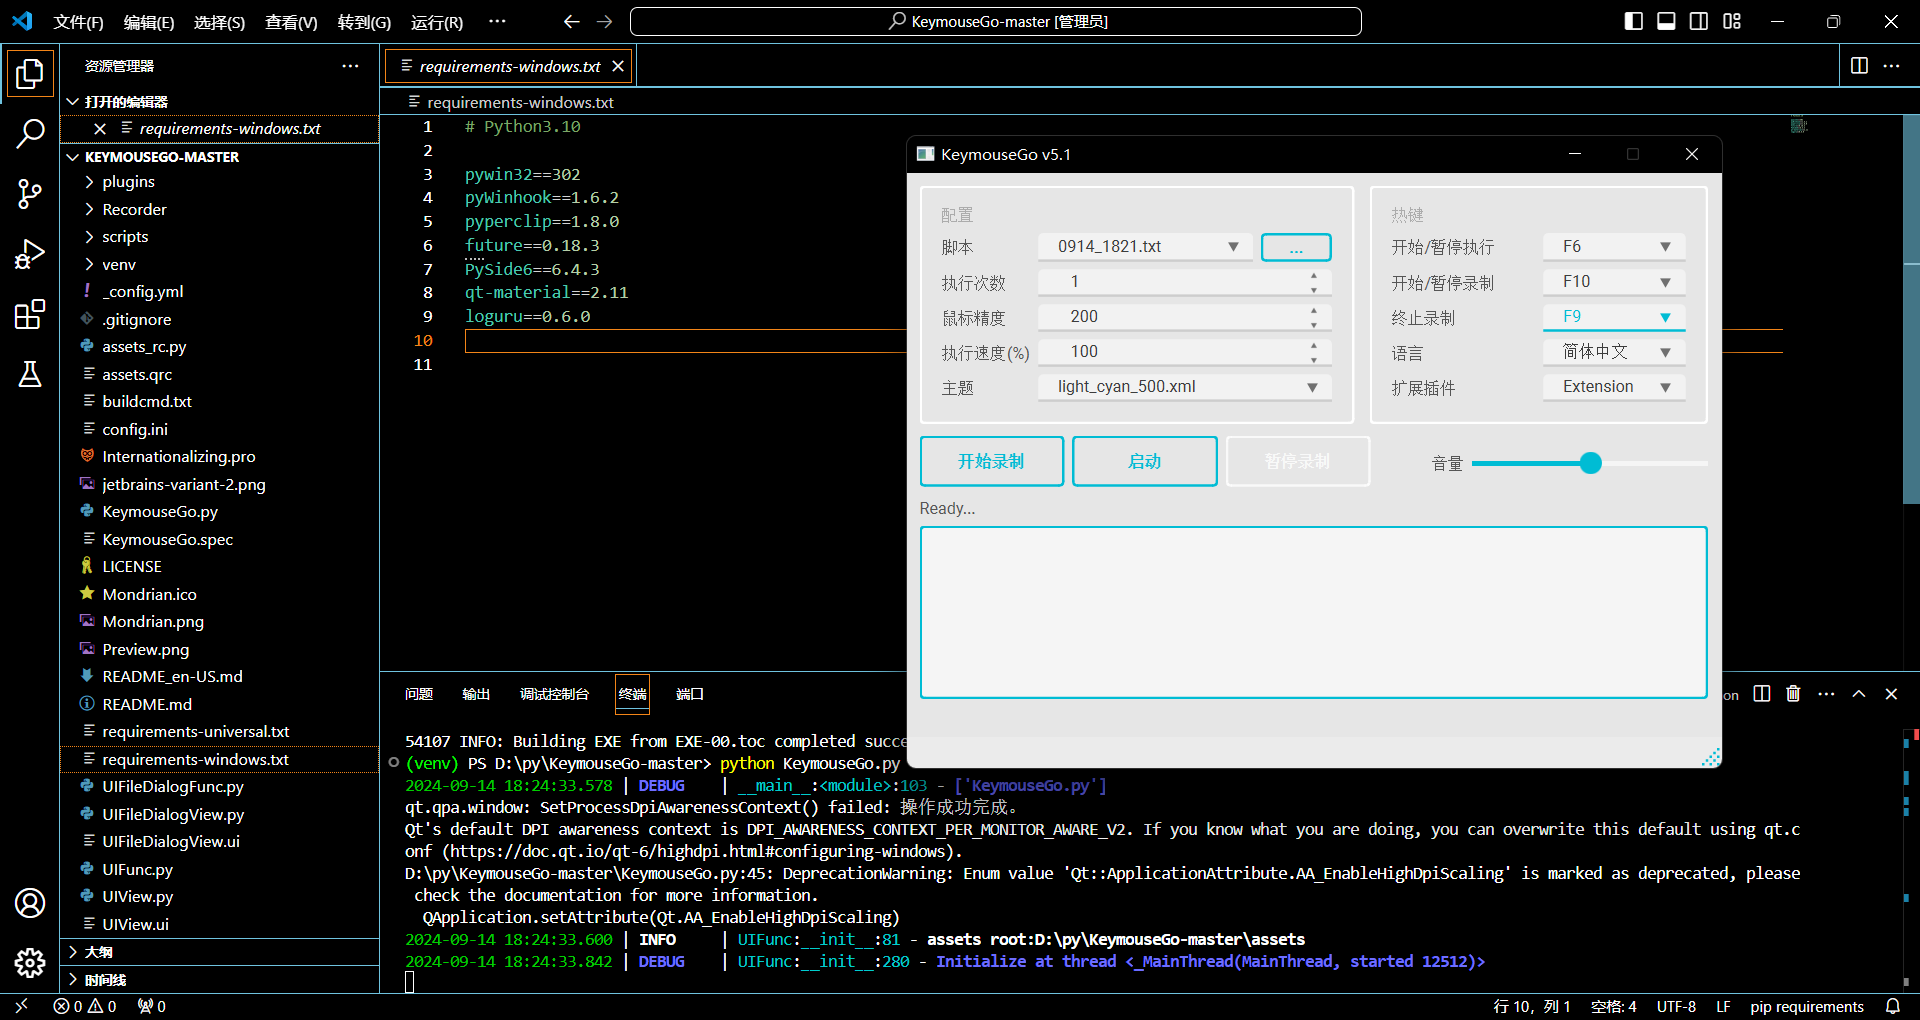Click the VS Code title search box
This screenshot has height=1020, width=1920.
pyautogui.click(x=996, y=21)
